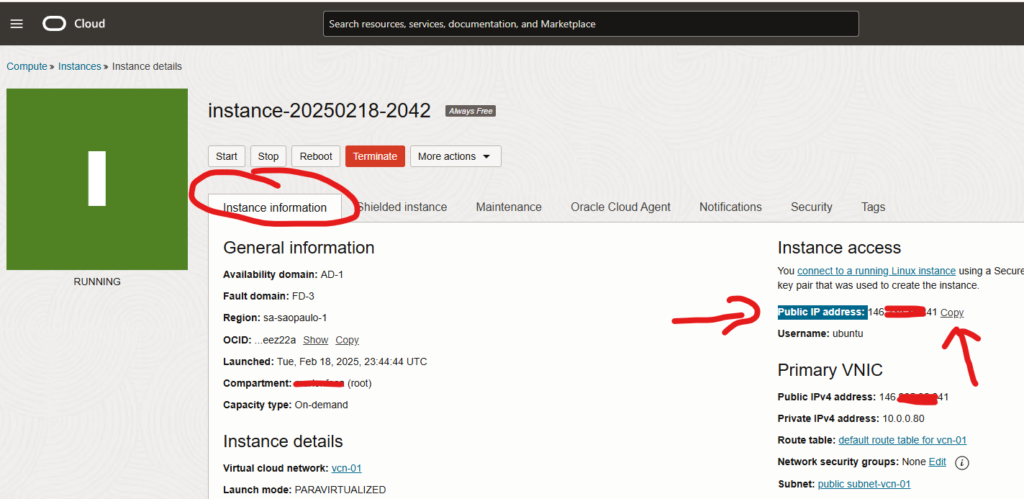This screenshot has height=499, width=1024.
Task: Open connect to a running Linux instance link
Action: (876, 270)
